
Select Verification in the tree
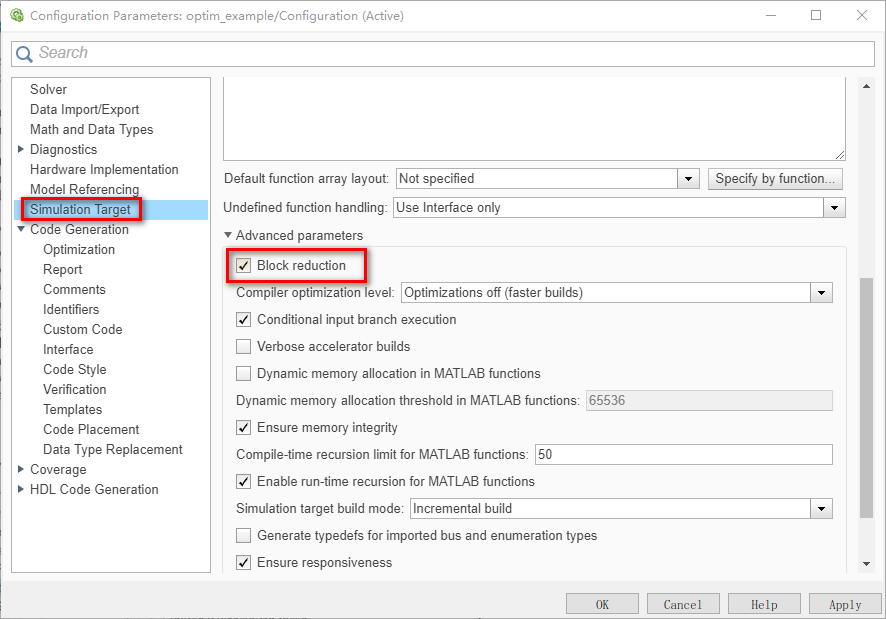coord(75,389)
